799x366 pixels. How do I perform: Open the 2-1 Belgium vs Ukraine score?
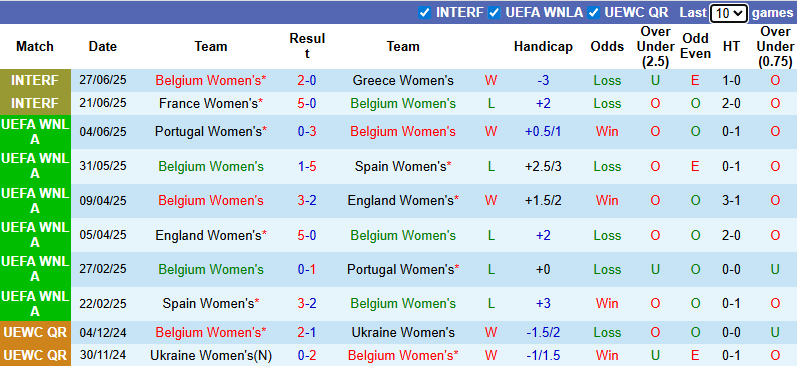(x=307, y=332)
